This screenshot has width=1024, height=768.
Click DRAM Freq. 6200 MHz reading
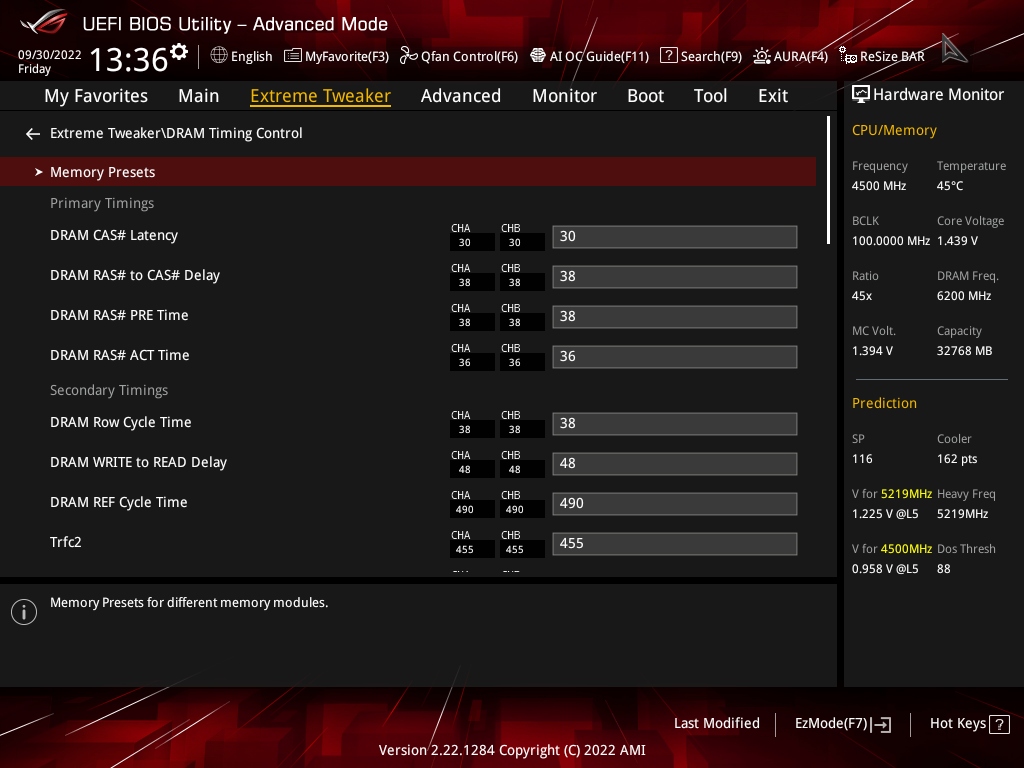click(x=964, y=296)
